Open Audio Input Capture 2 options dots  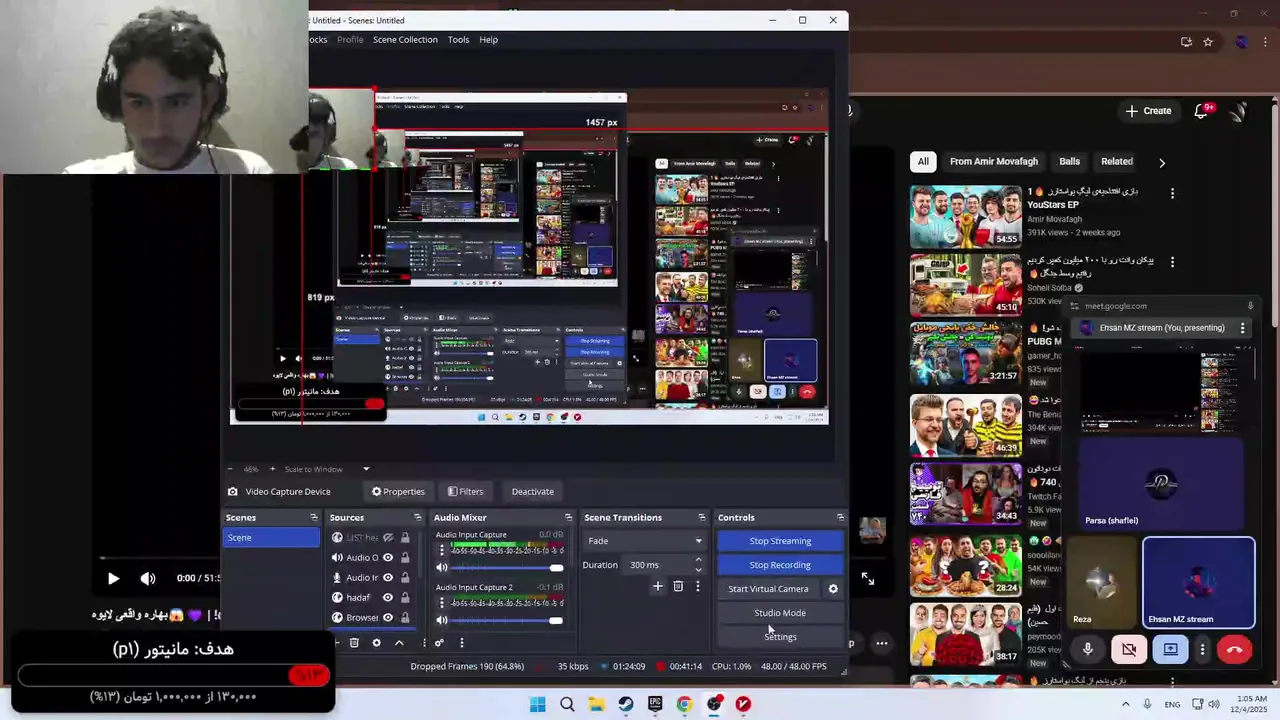coord(441,602)
